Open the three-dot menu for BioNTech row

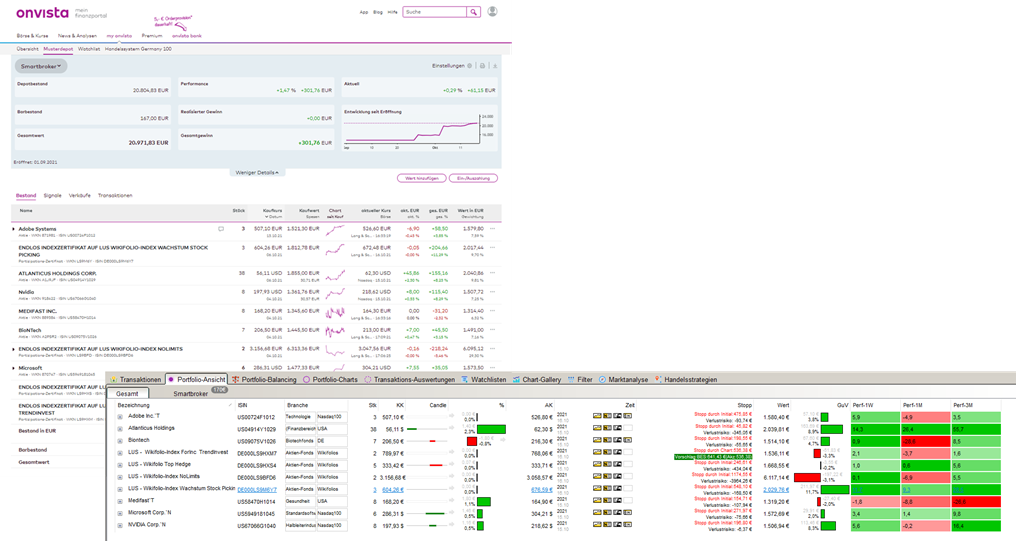point(492,329)
